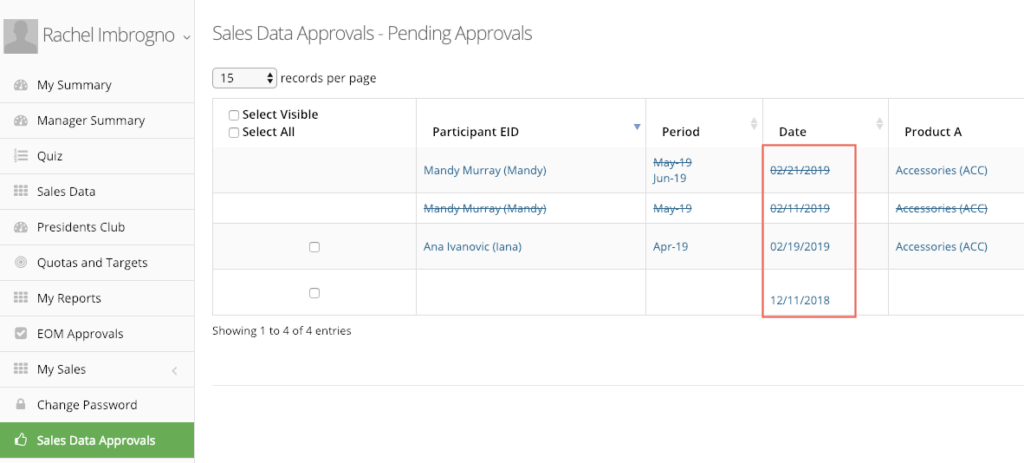The image size is (1024, 463).
Task: Click the My Summary dashboard icon
Action: [x=20, y=85]
